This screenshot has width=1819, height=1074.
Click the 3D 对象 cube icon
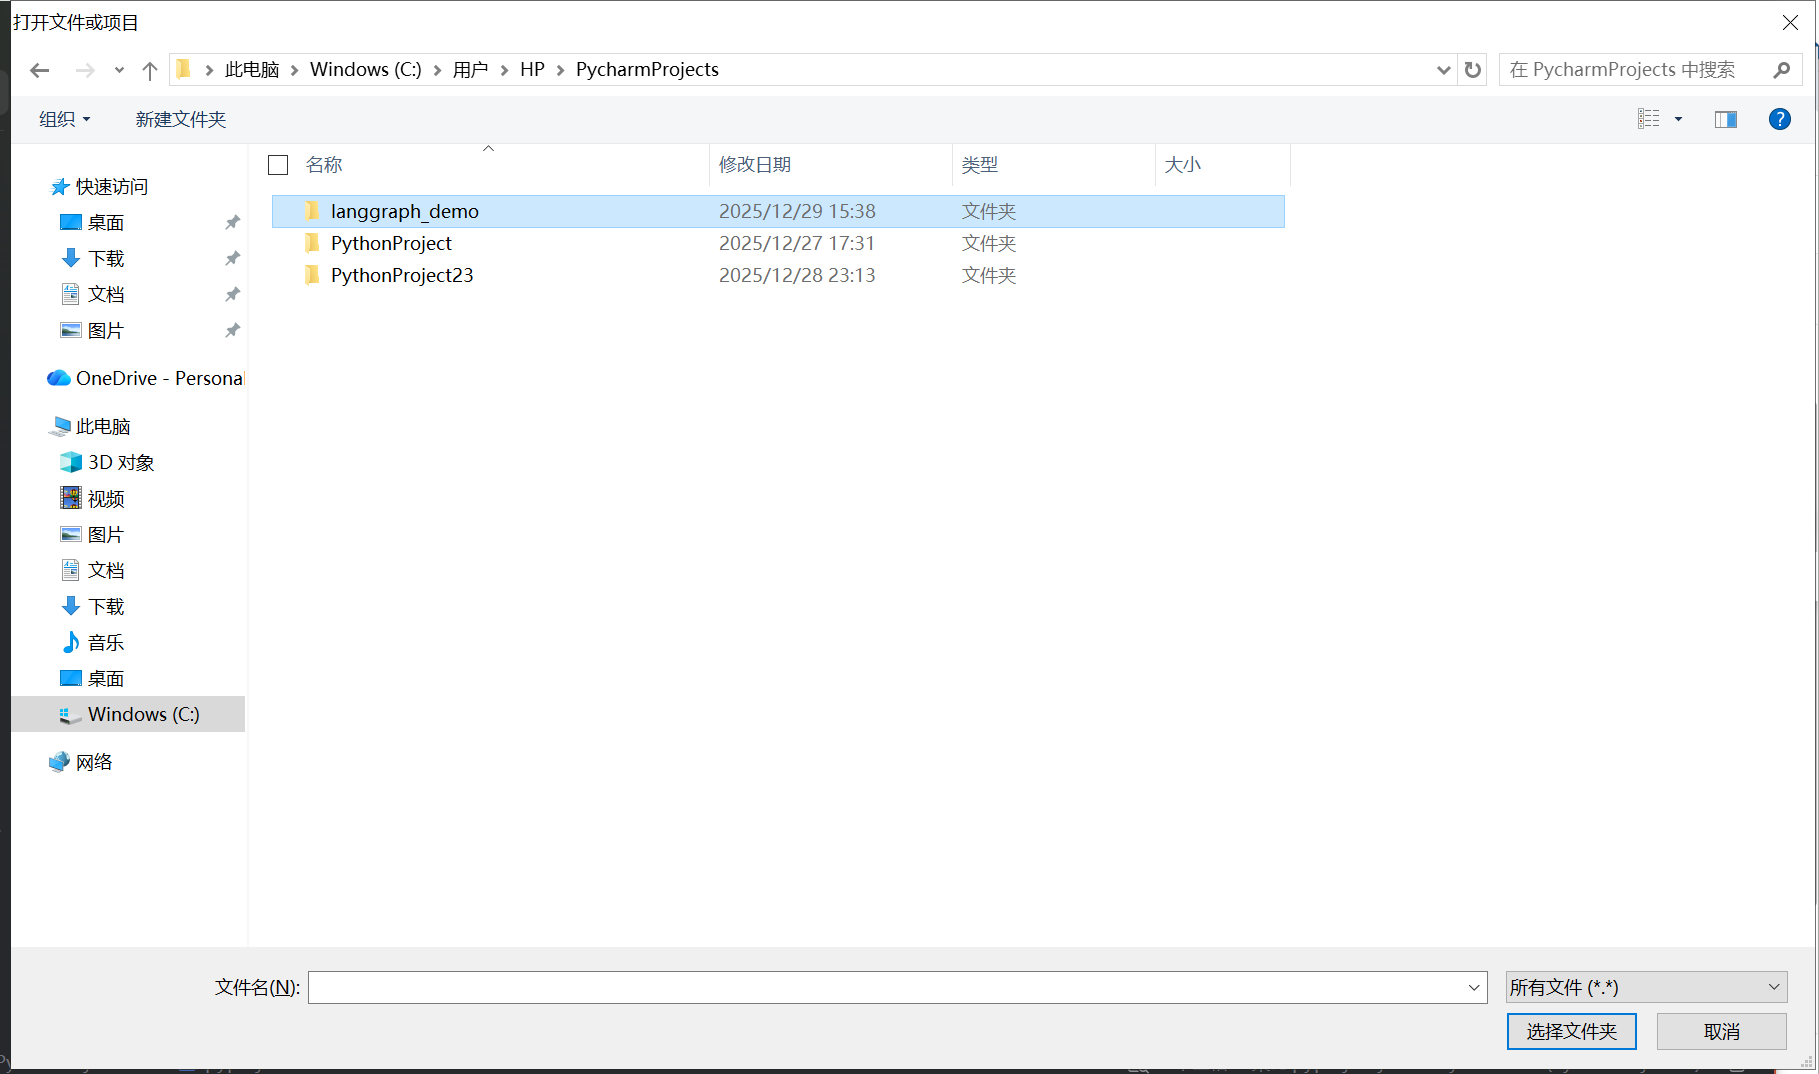71,463
